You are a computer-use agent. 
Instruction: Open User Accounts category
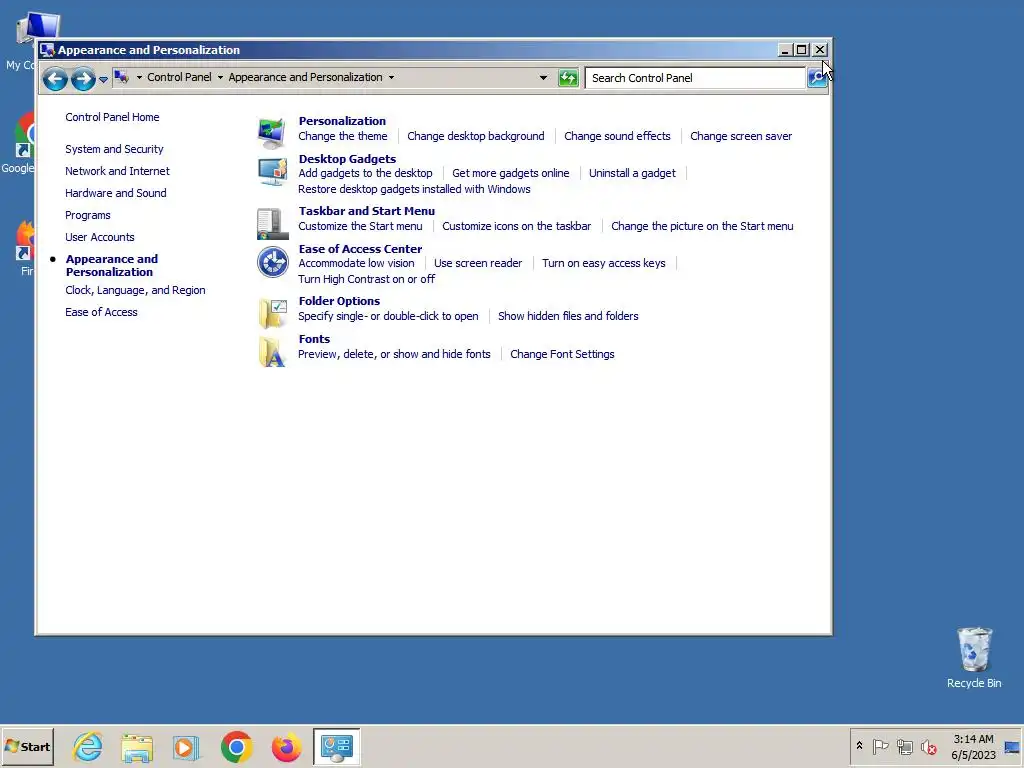click(x=100, y=237)
